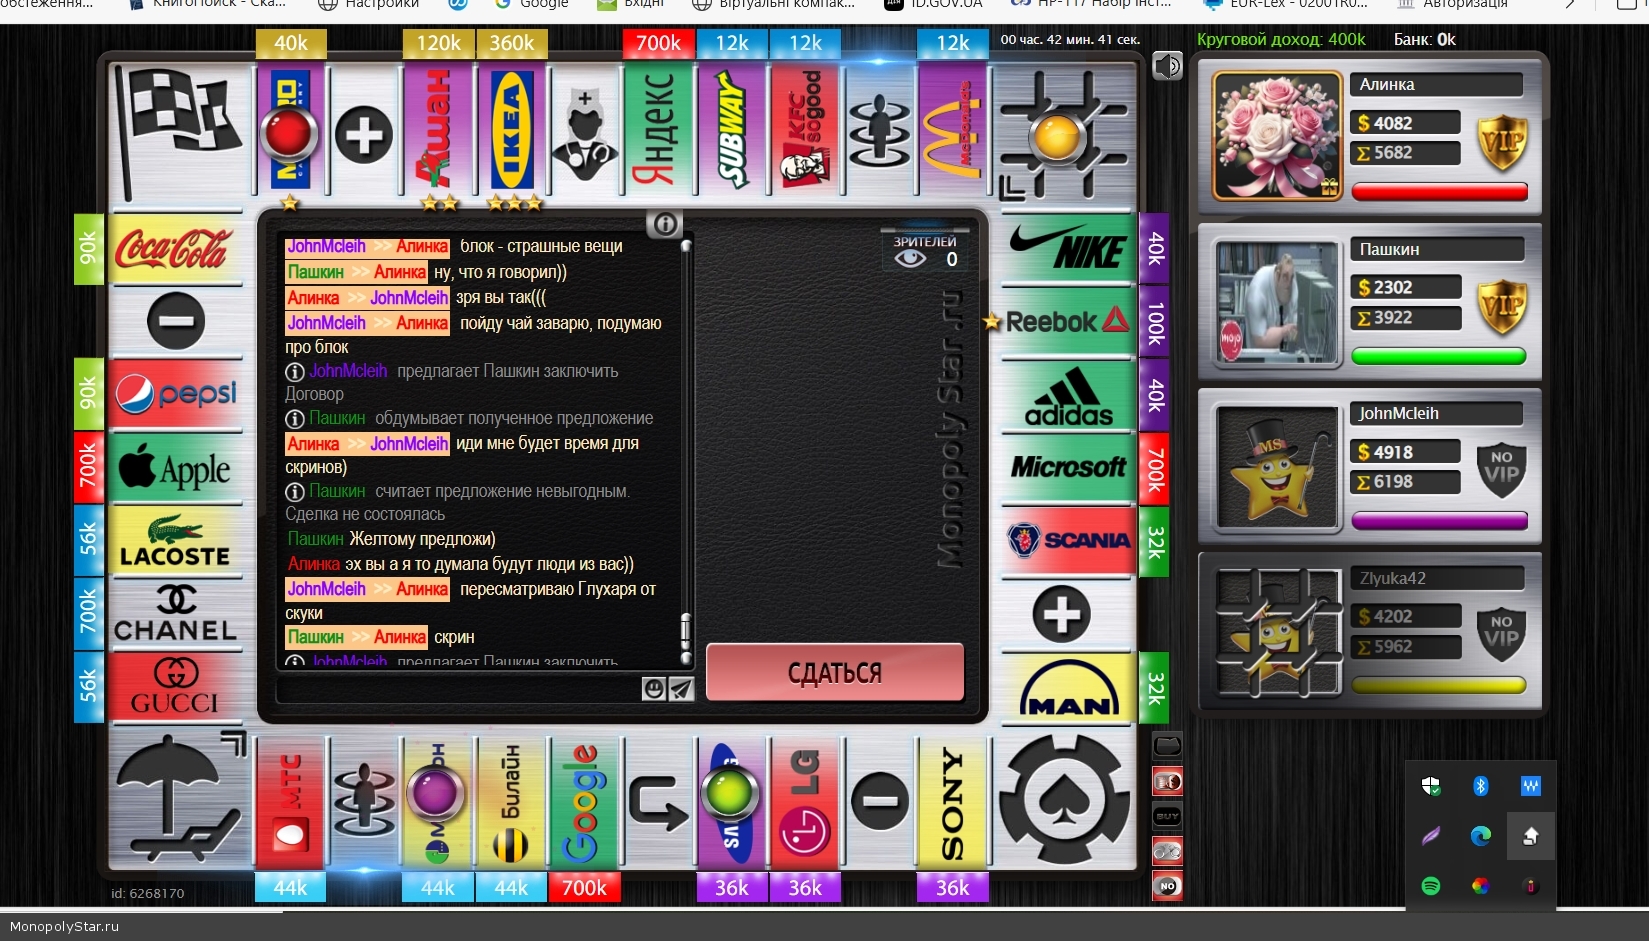Click the chance figure cell beside KFC
Screen dimensions: 1649x941
(879, 130)
